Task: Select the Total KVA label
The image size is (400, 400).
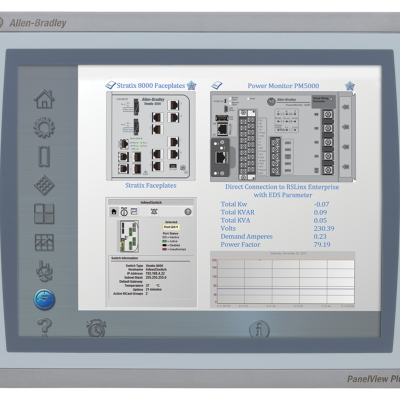Action: (x=235, y=220)
